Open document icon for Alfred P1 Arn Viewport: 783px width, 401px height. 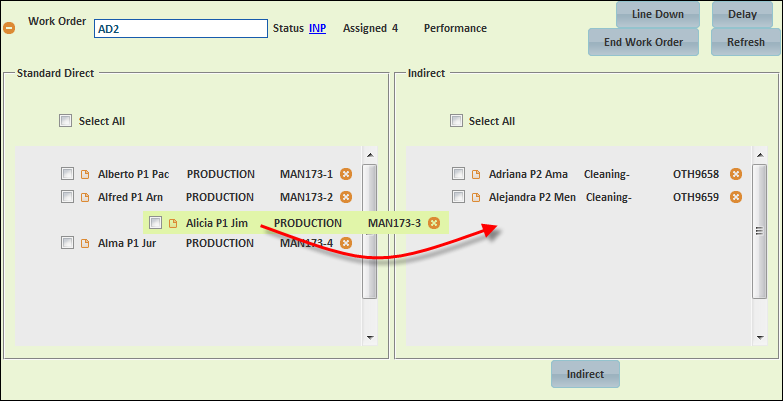[x=85, y=197]
